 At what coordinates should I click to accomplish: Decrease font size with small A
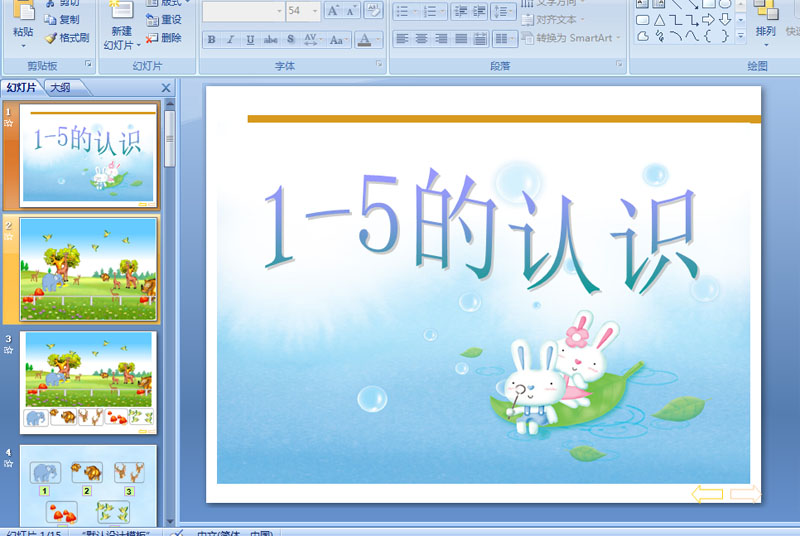pyautogui.click(x=351, y=11)
